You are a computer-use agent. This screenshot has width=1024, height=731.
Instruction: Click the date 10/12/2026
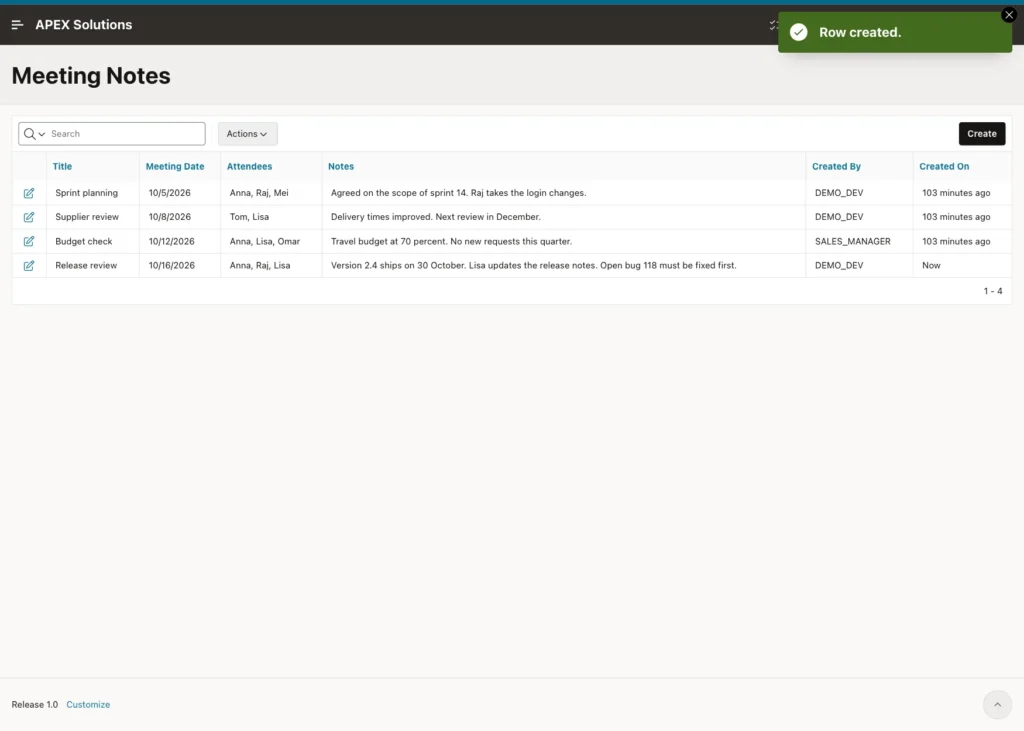coord(172,241)
